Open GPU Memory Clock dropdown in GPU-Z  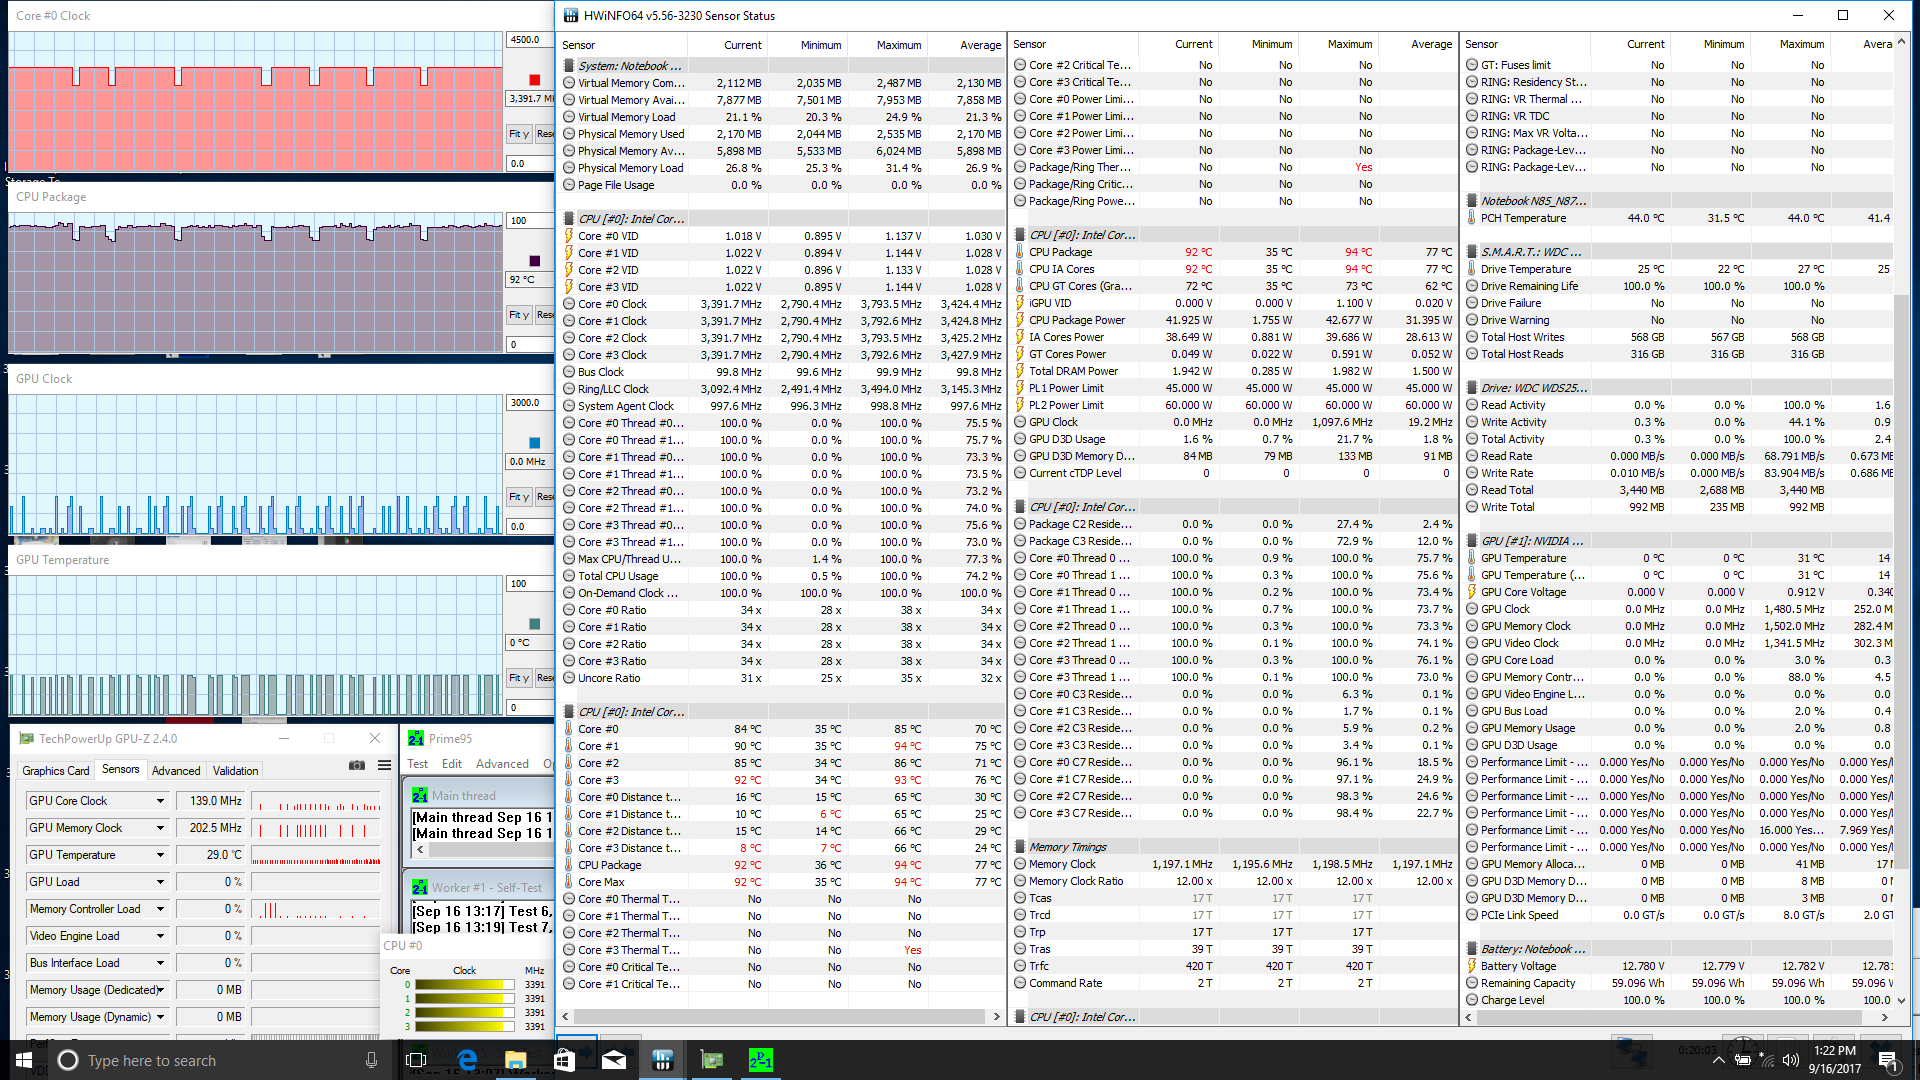[x=160, y=828]
